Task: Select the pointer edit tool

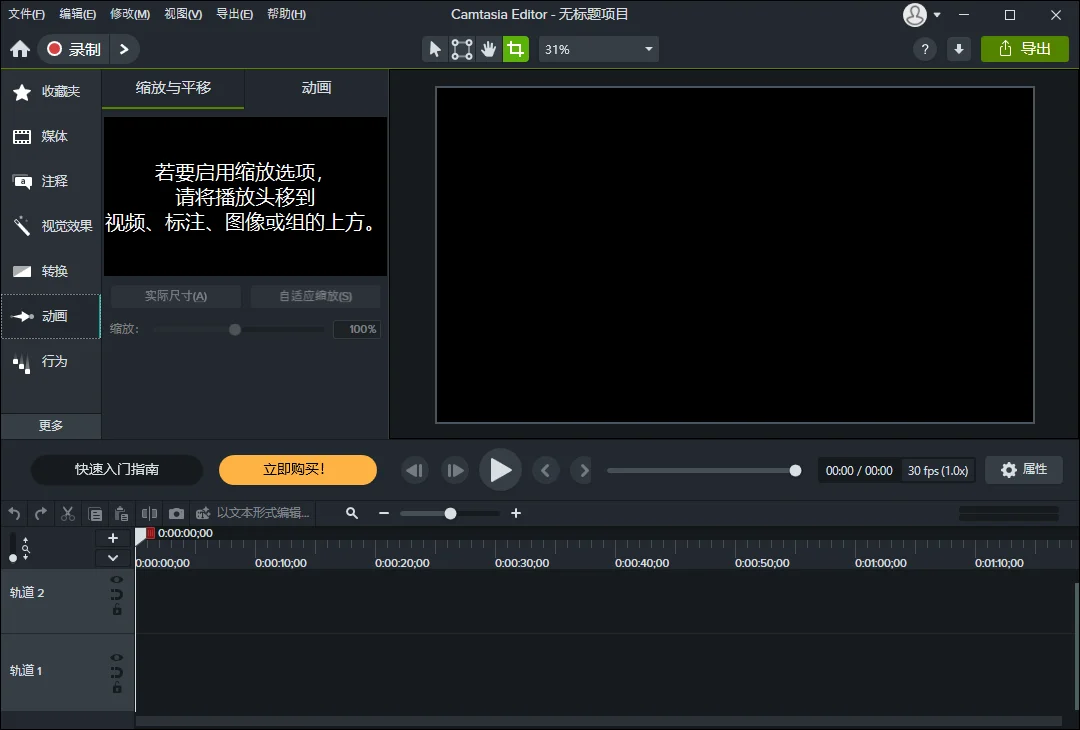Action: pos(435,49)
